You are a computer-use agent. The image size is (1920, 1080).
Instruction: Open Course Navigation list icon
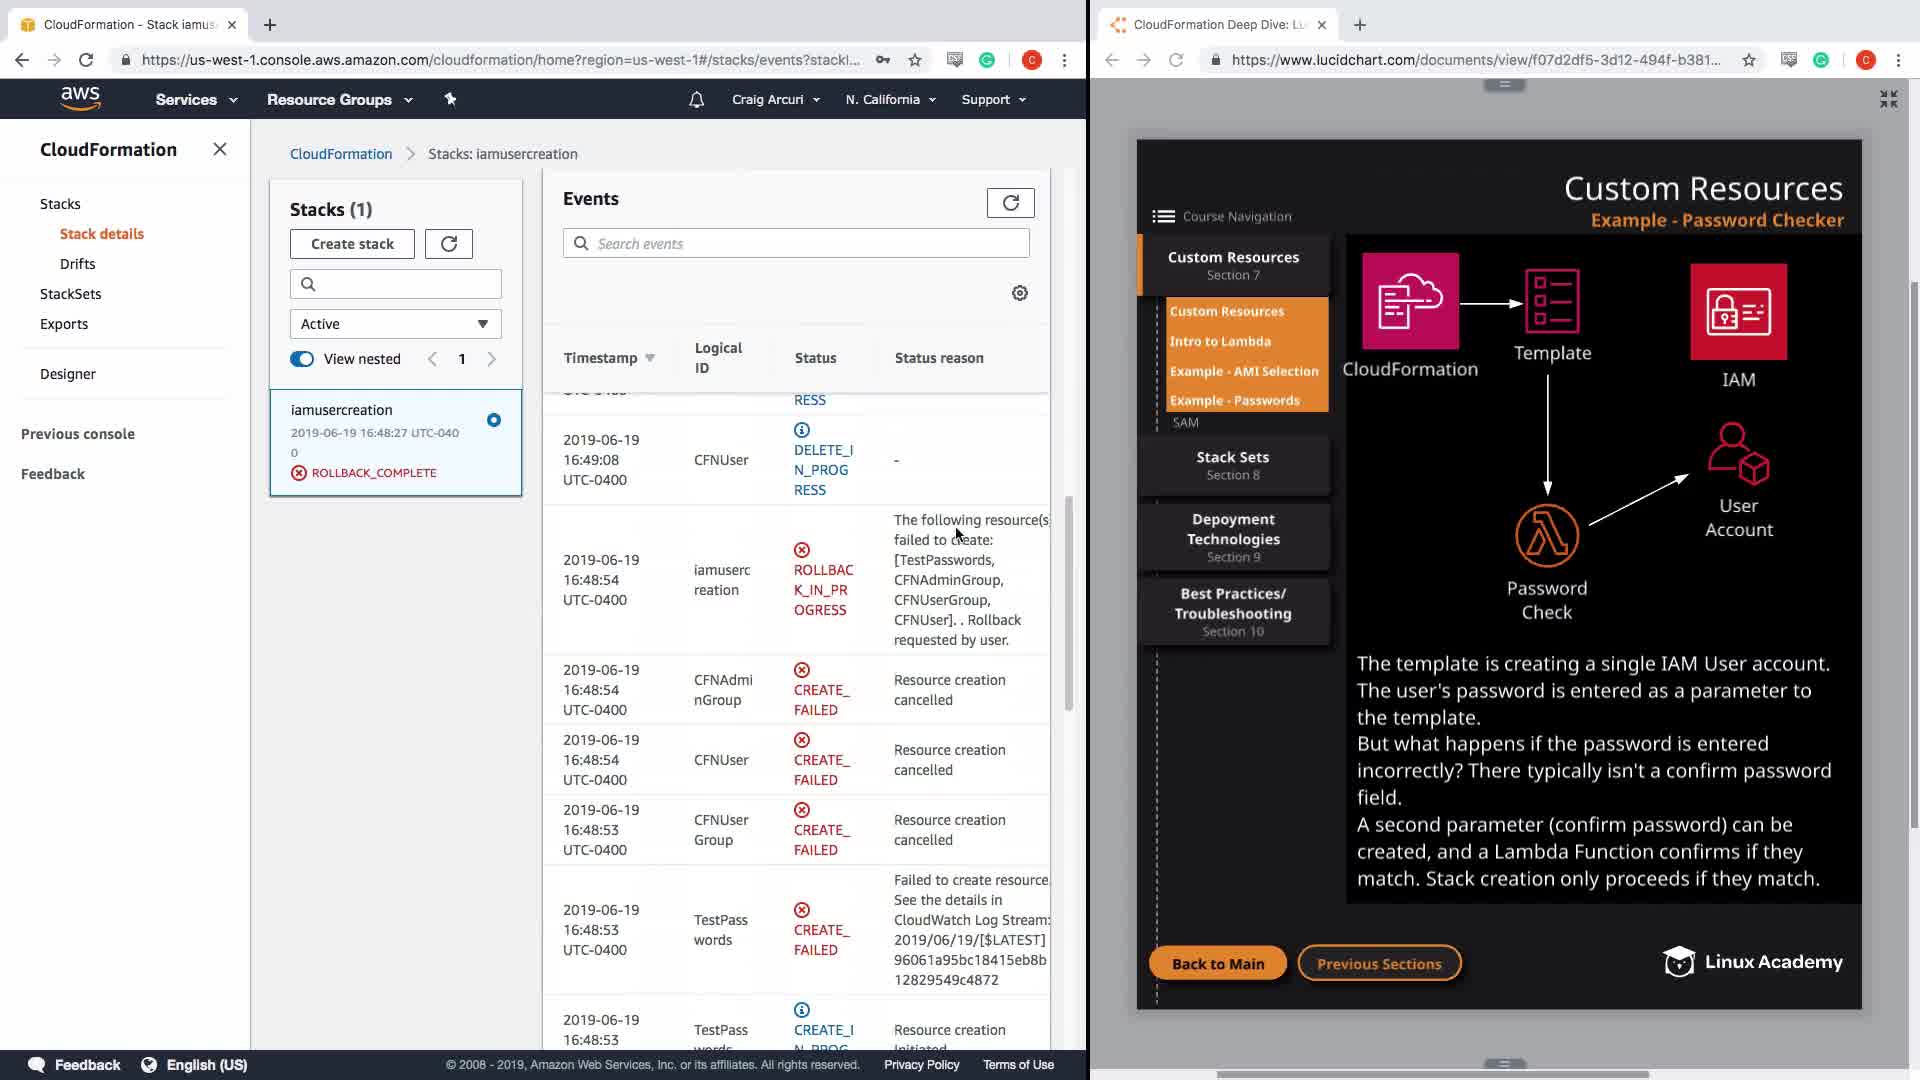tap(1163, 216)
